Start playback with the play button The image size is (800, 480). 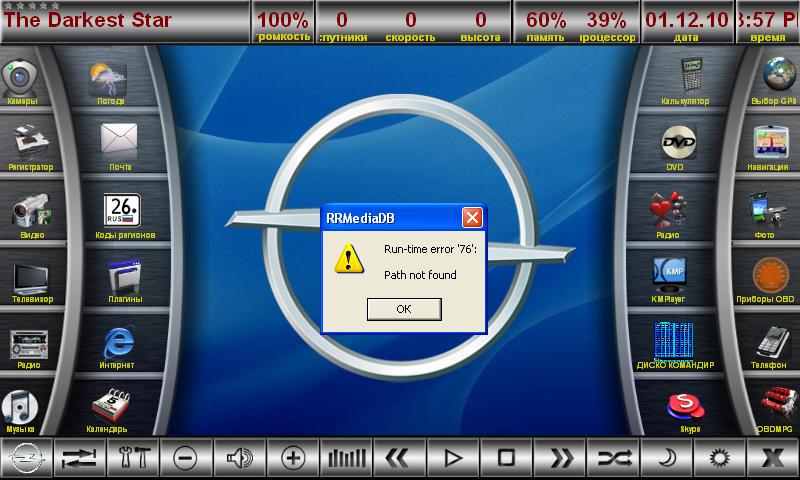pyautogui.click(x=453, y=458)
